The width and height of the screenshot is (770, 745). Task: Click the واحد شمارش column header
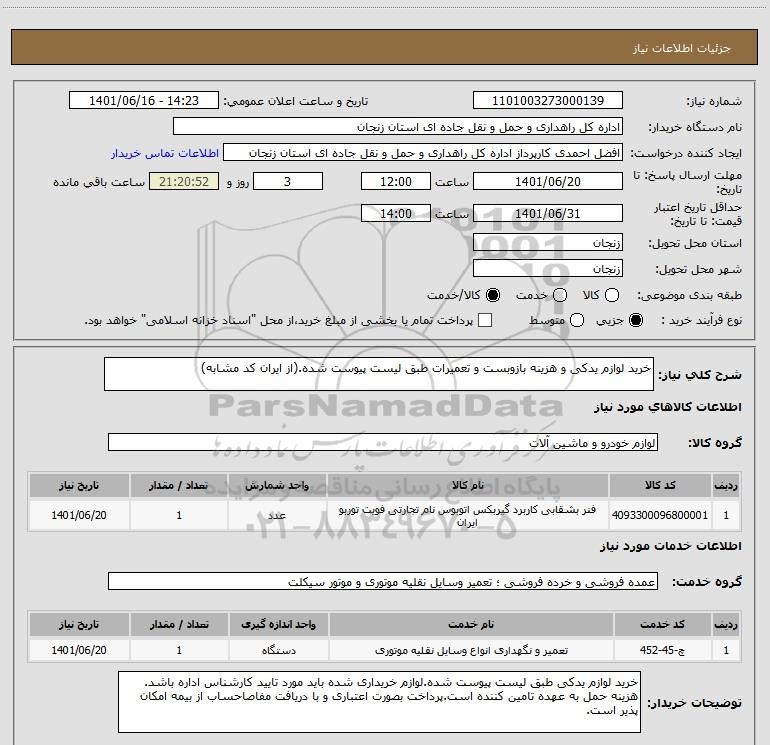[x=277, y=485]
